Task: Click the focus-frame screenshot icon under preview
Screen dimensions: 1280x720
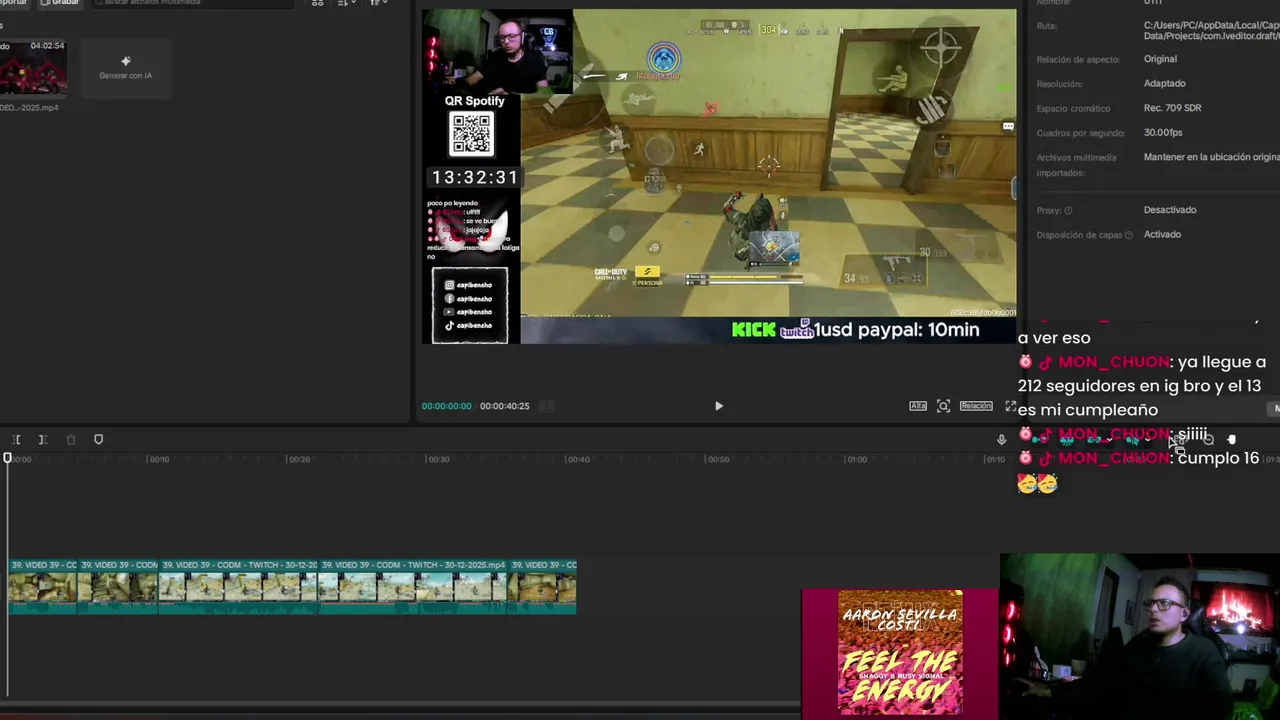Action: coord(943,406)
